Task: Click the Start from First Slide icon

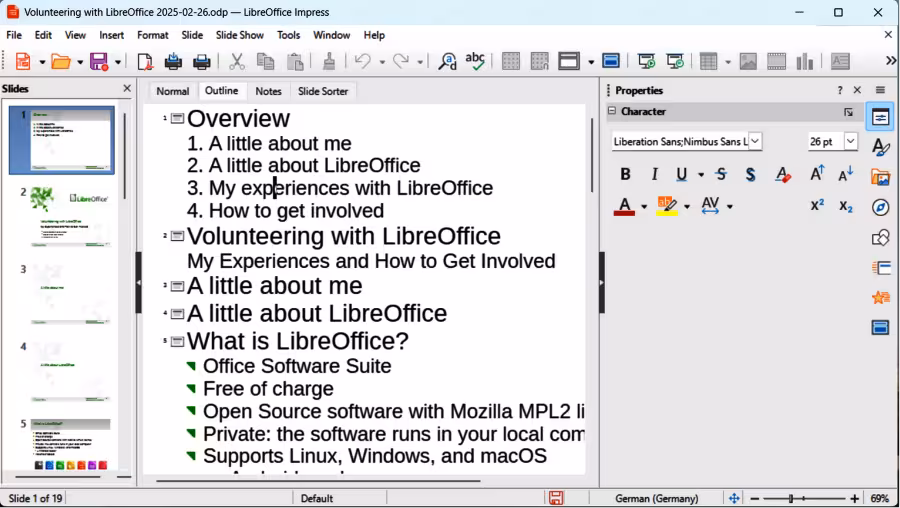Action: pos(646,61)
